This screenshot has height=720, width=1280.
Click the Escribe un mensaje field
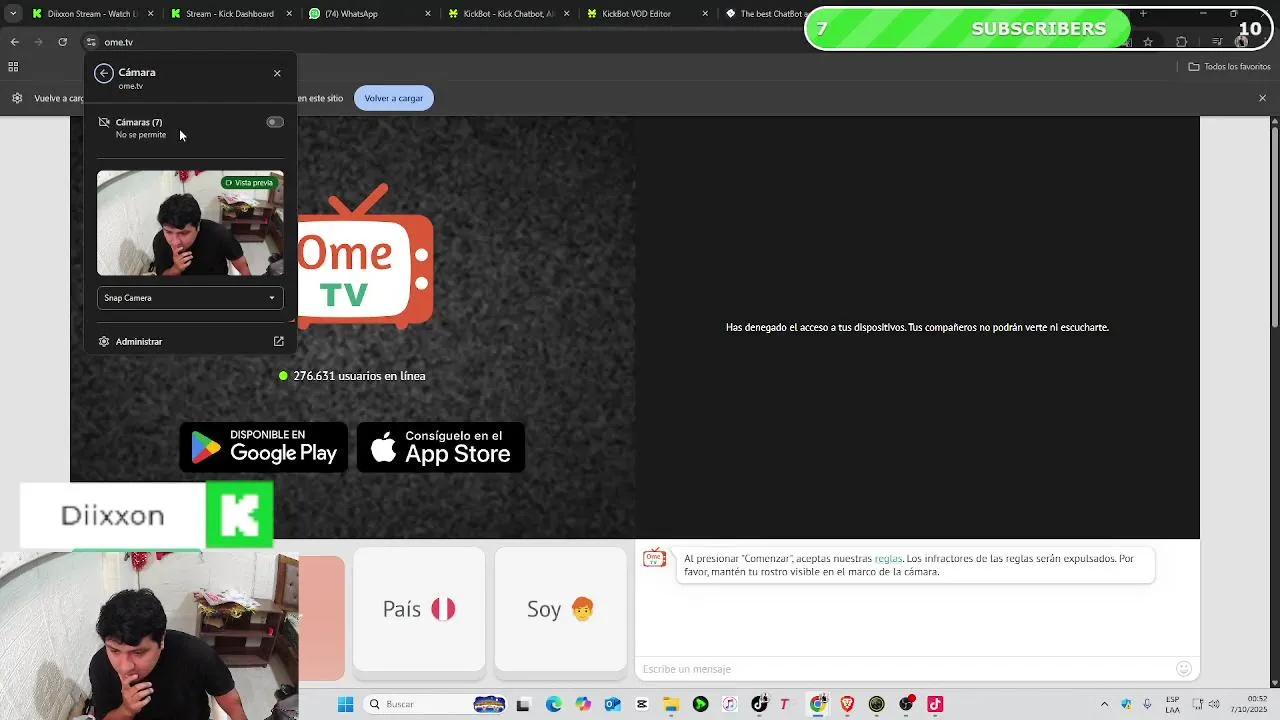pyautogui.click(x=905, y=669)
